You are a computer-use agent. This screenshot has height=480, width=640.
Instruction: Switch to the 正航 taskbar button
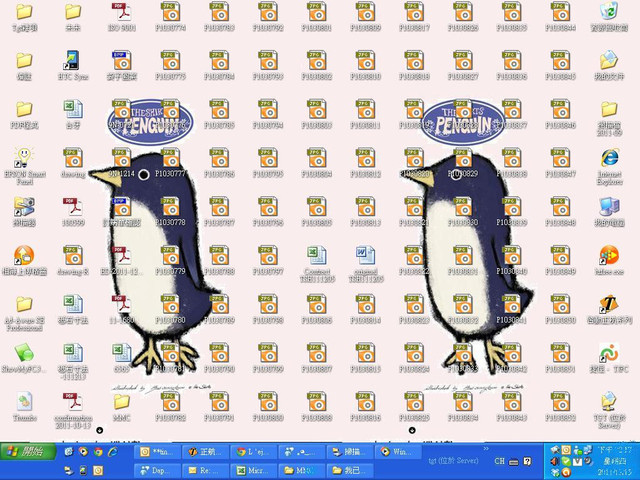[205, 452]
